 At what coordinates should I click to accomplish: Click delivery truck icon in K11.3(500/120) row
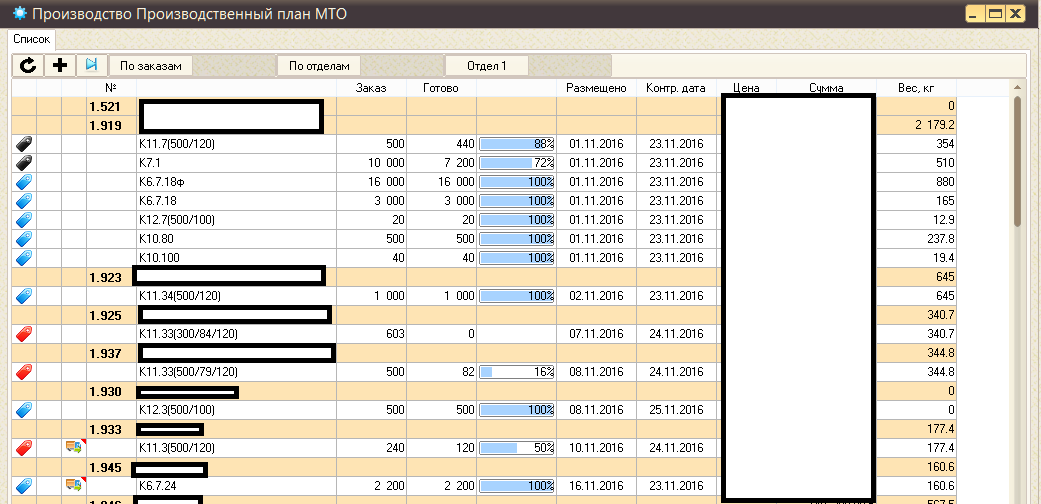tap(74, 448)
